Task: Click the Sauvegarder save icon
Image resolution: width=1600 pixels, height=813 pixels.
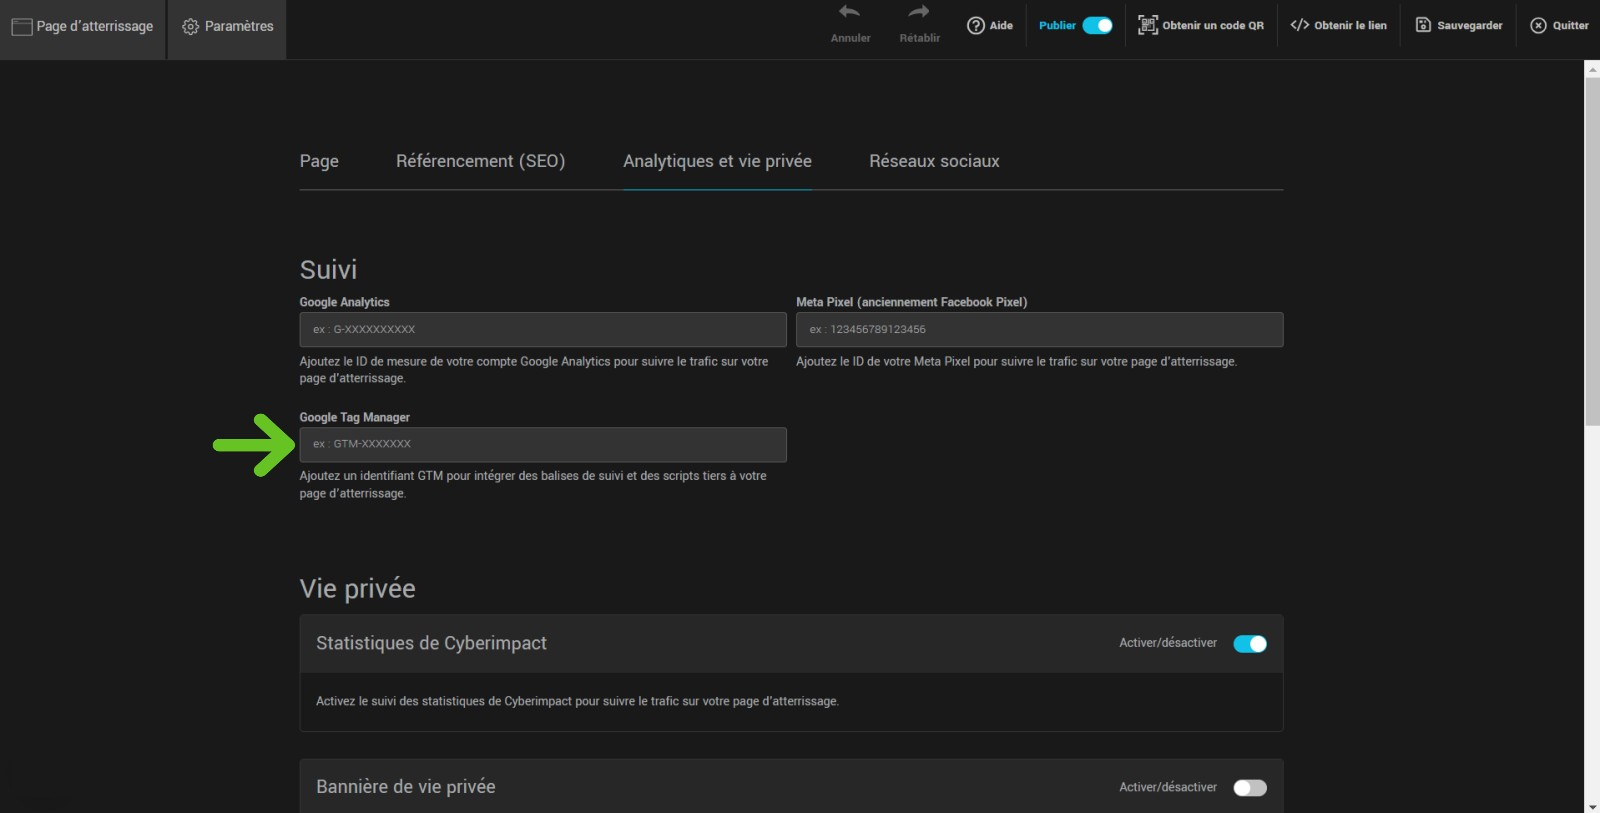Action: (1423, 26)
